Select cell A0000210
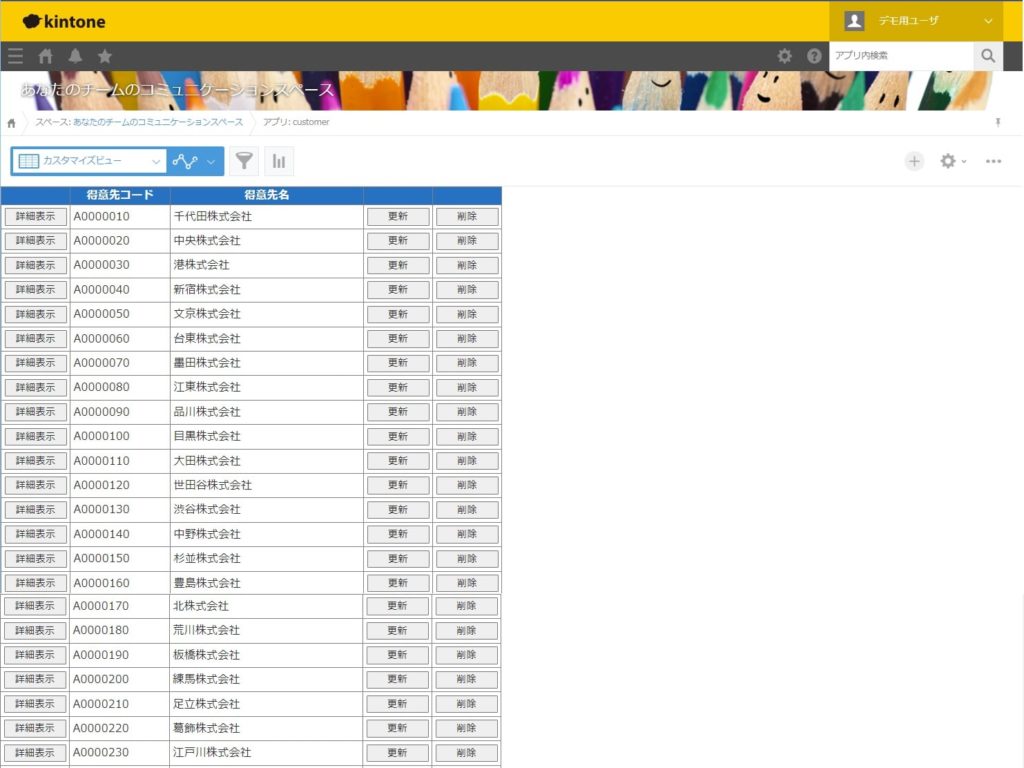Image resolution: width=1024 pixels, height=768 pixels. [120, 703]
